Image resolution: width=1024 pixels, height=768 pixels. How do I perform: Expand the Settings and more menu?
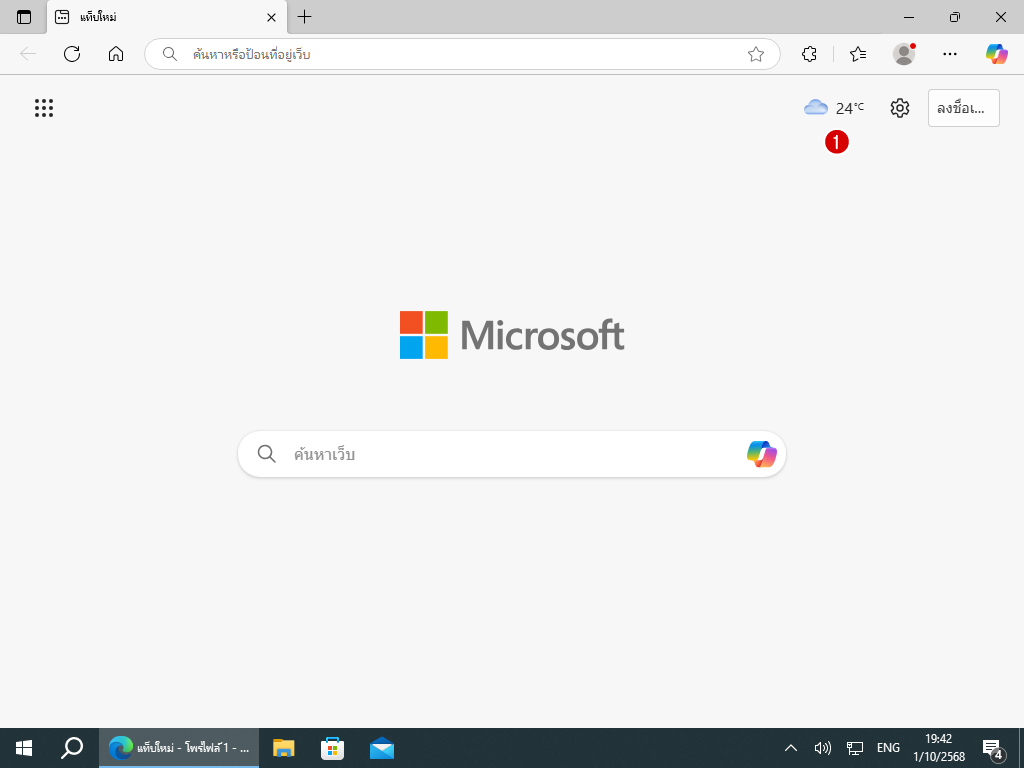(950, 54)
